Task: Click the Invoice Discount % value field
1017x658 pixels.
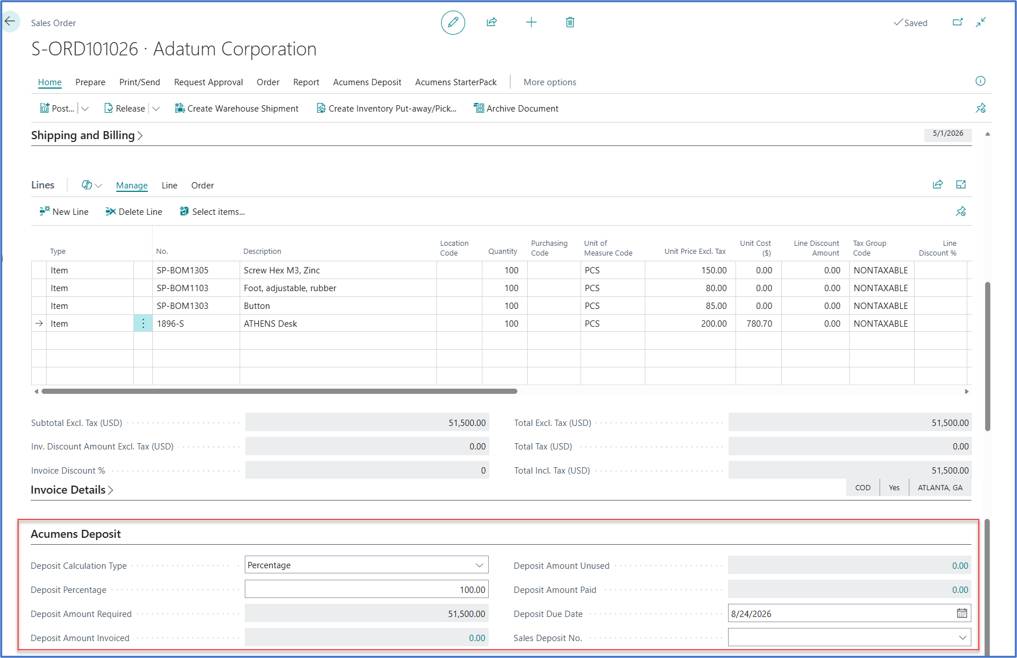Action: point(366,470)
